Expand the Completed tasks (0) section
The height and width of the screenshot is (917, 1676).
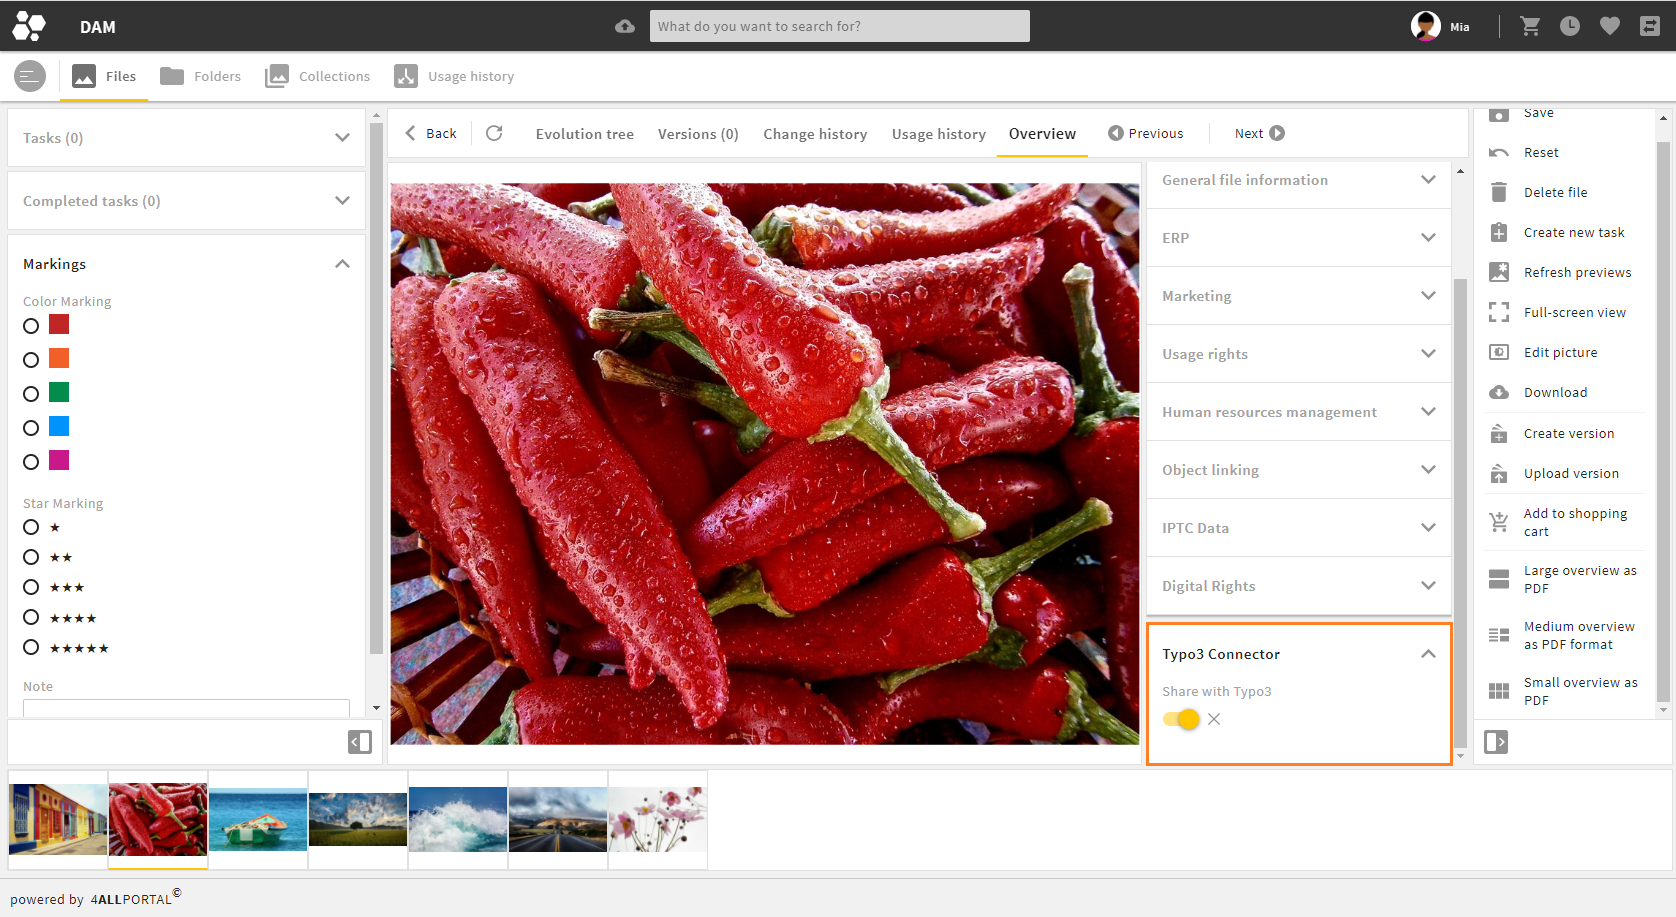click(x=186, y=201)
